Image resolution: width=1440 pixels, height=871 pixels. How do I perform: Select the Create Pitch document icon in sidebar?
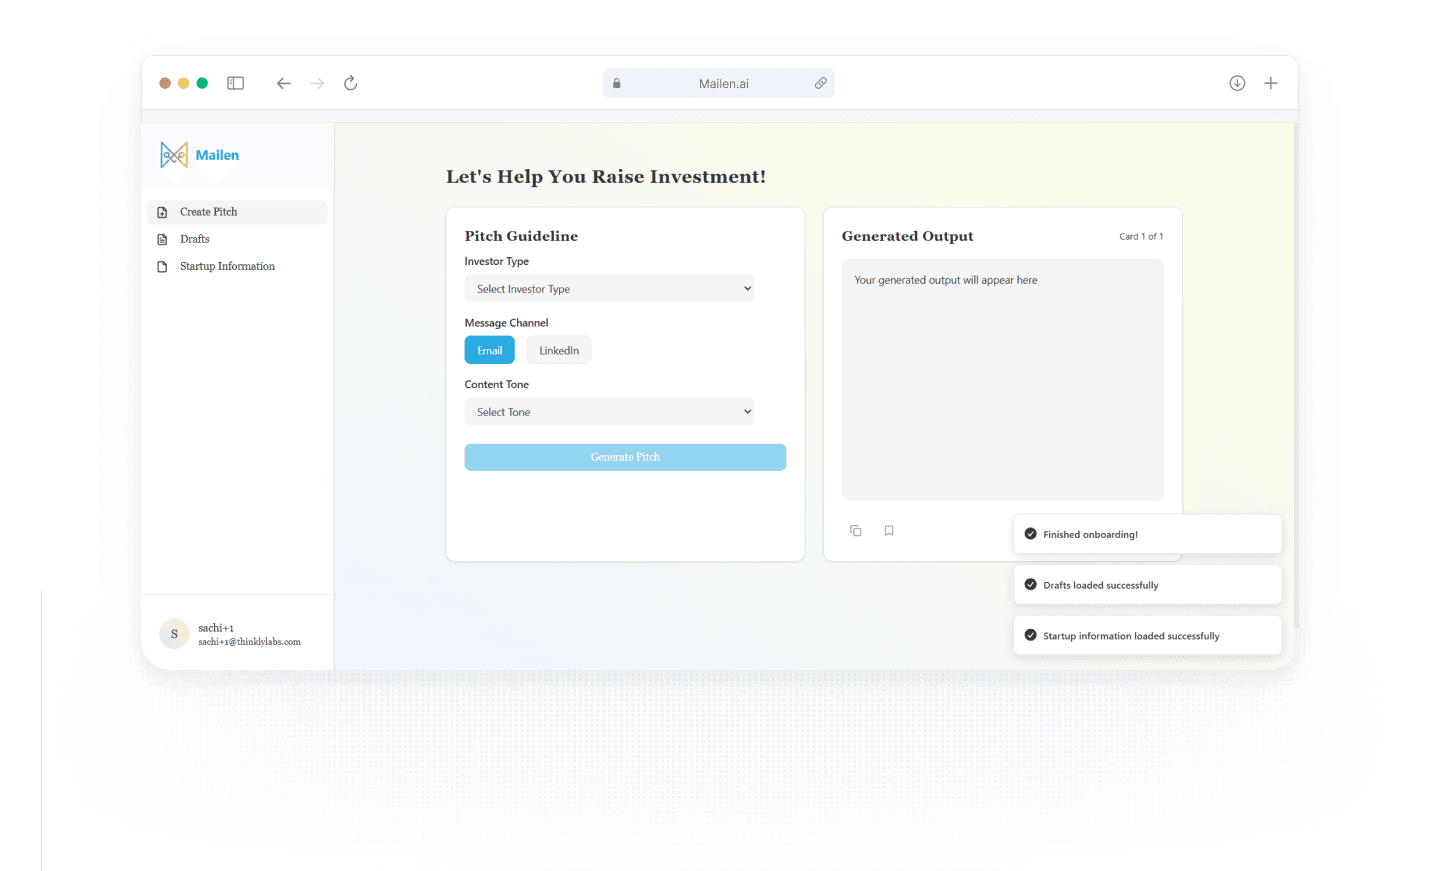163,212
